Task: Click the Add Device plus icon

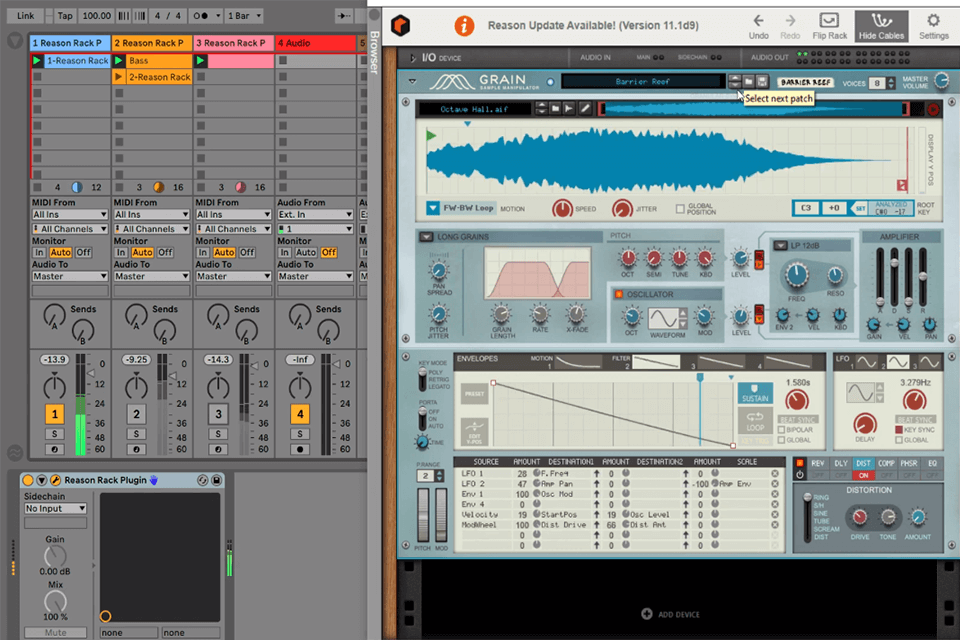Action: pos(647,614)
